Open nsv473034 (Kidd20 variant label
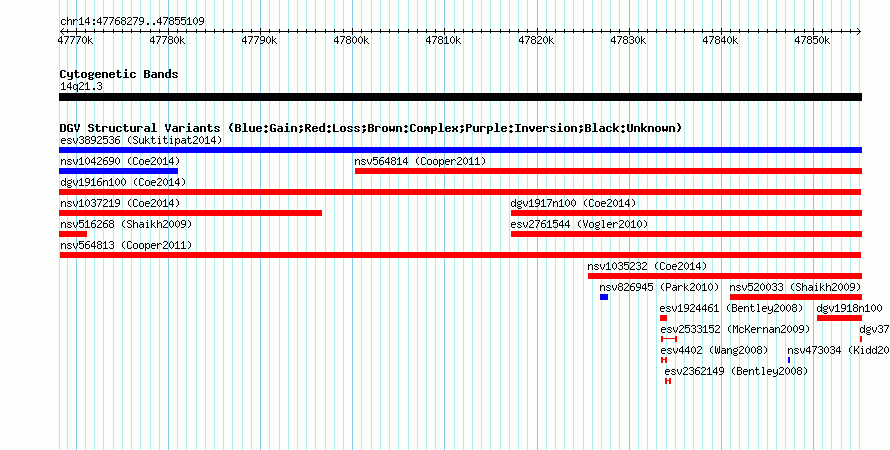Viewport: 890px width, 450px height. pos(838,350)
